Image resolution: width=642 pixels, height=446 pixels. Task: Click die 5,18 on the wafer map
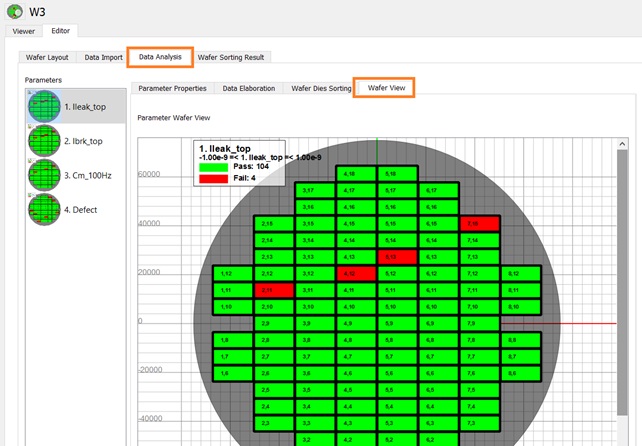click(398, 174)
